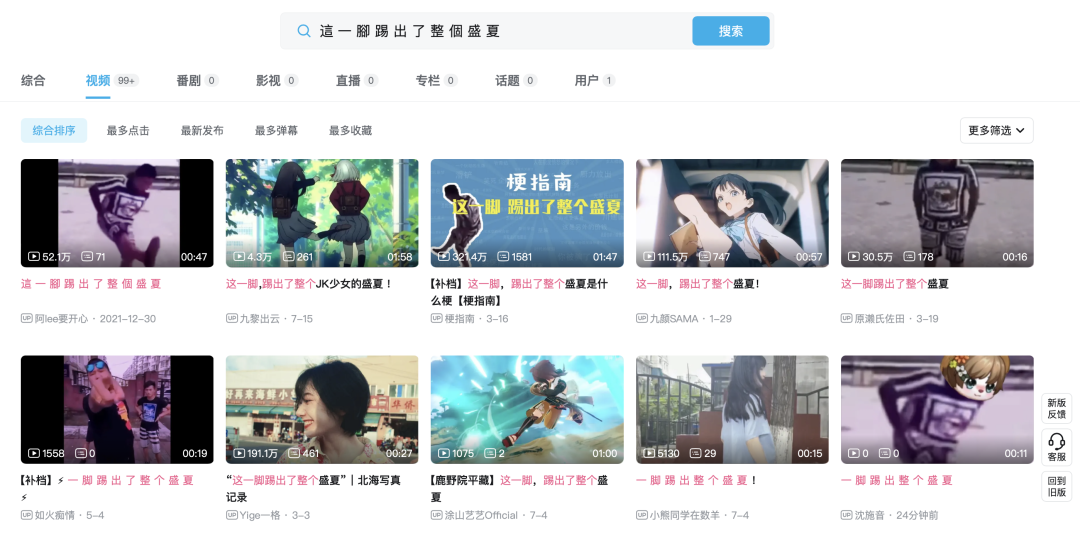The width and height of the screenshot is (1080, 535).
Task: Click into the search text field
Action: pos(500,31)
